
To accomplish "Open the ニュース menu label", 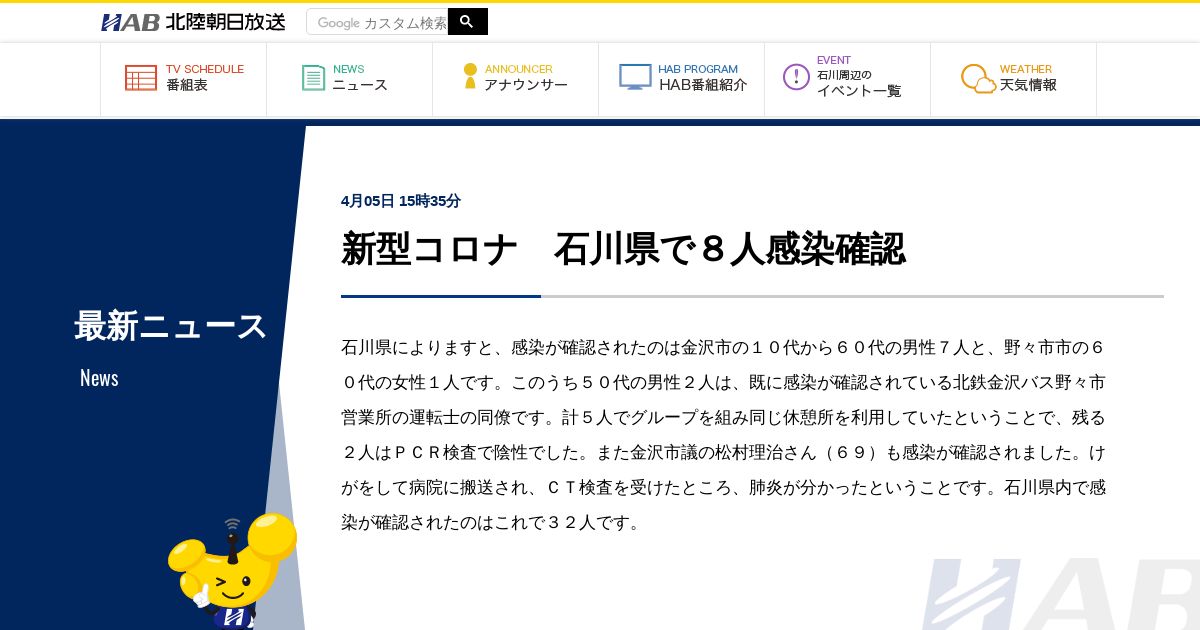I will point(360,86).
